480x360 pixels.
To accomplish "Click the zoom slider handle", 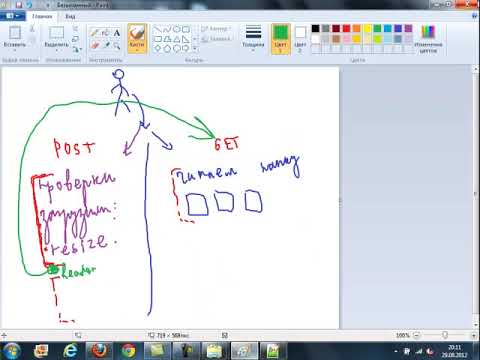I will [x=445, y=335].
